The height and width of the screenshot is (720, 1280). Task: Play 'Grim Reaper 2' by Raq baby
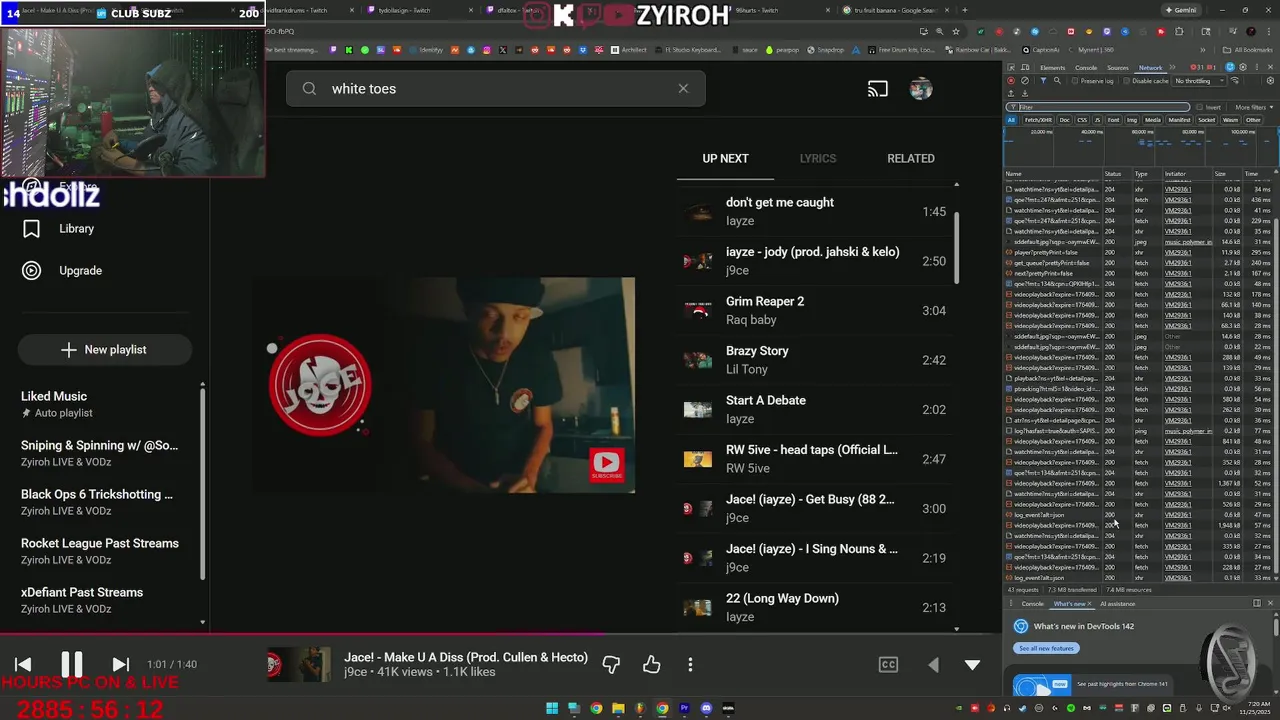[x=815, y=310]
